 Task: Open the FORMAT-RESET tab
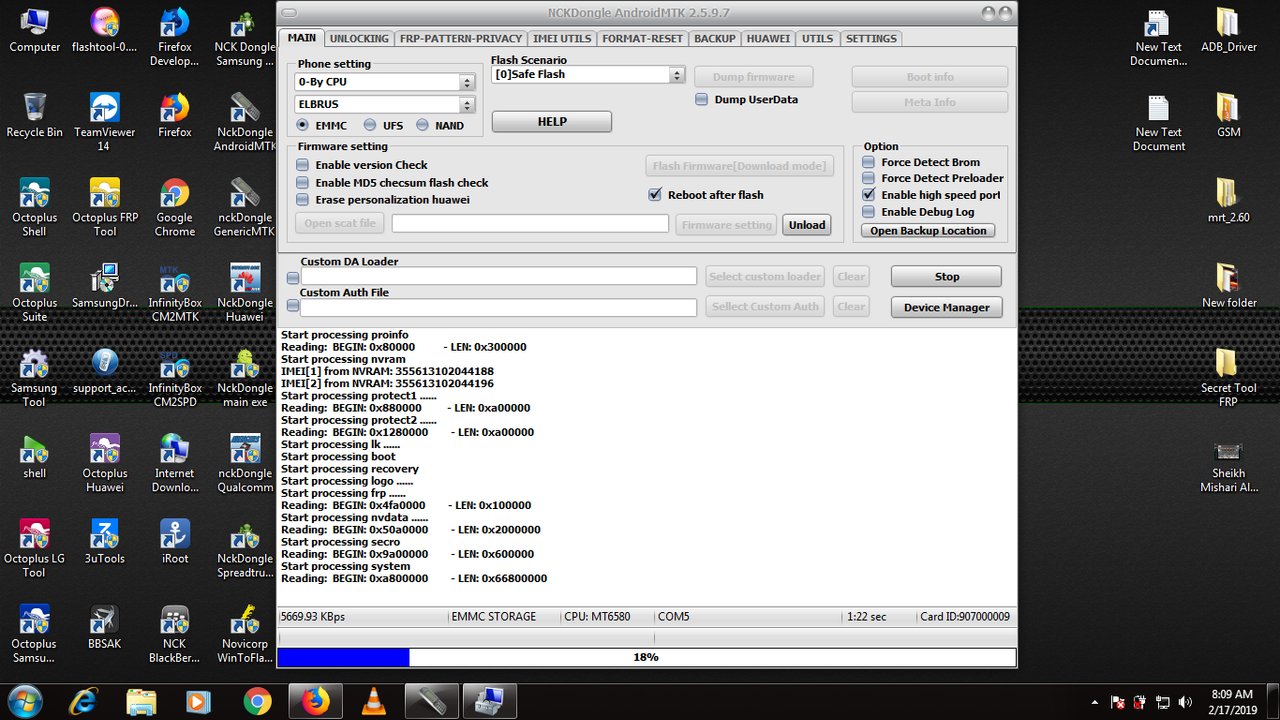click(x=643, y=39)
